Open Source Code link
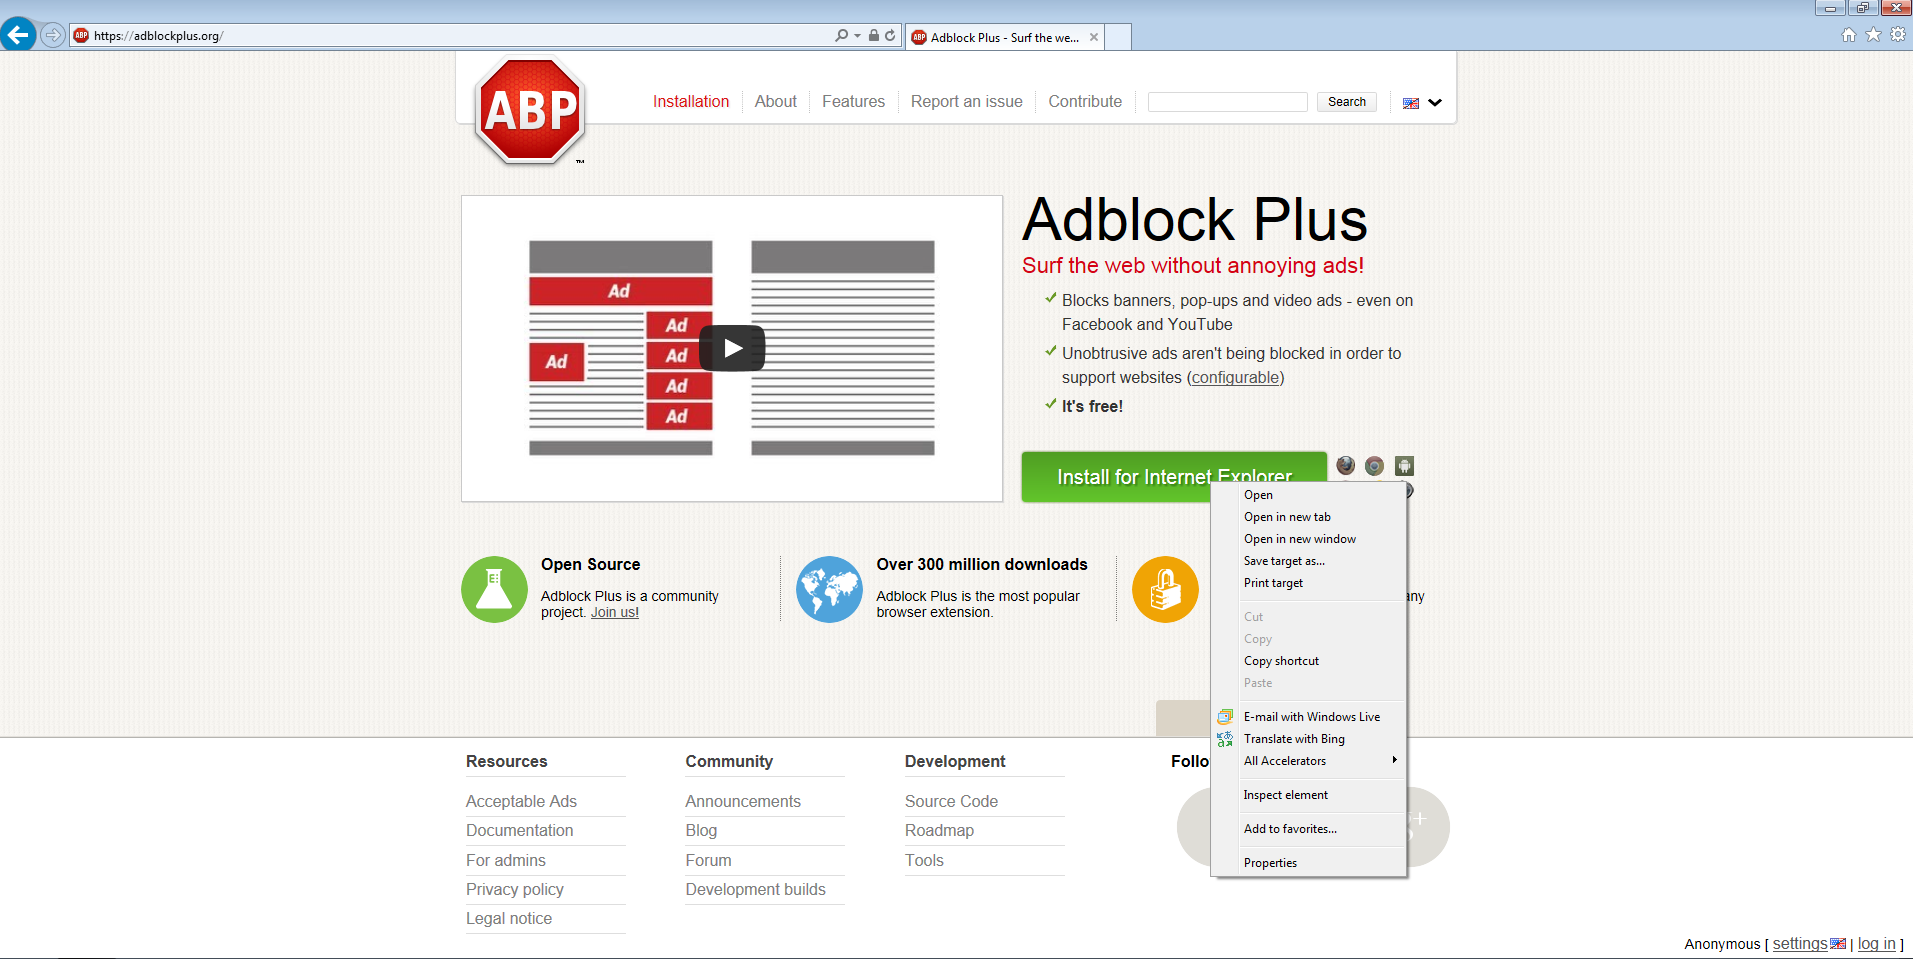Image resolution: width=1913 pixels, height=959 pixels. pyautogui.click(x=951, y=801)
